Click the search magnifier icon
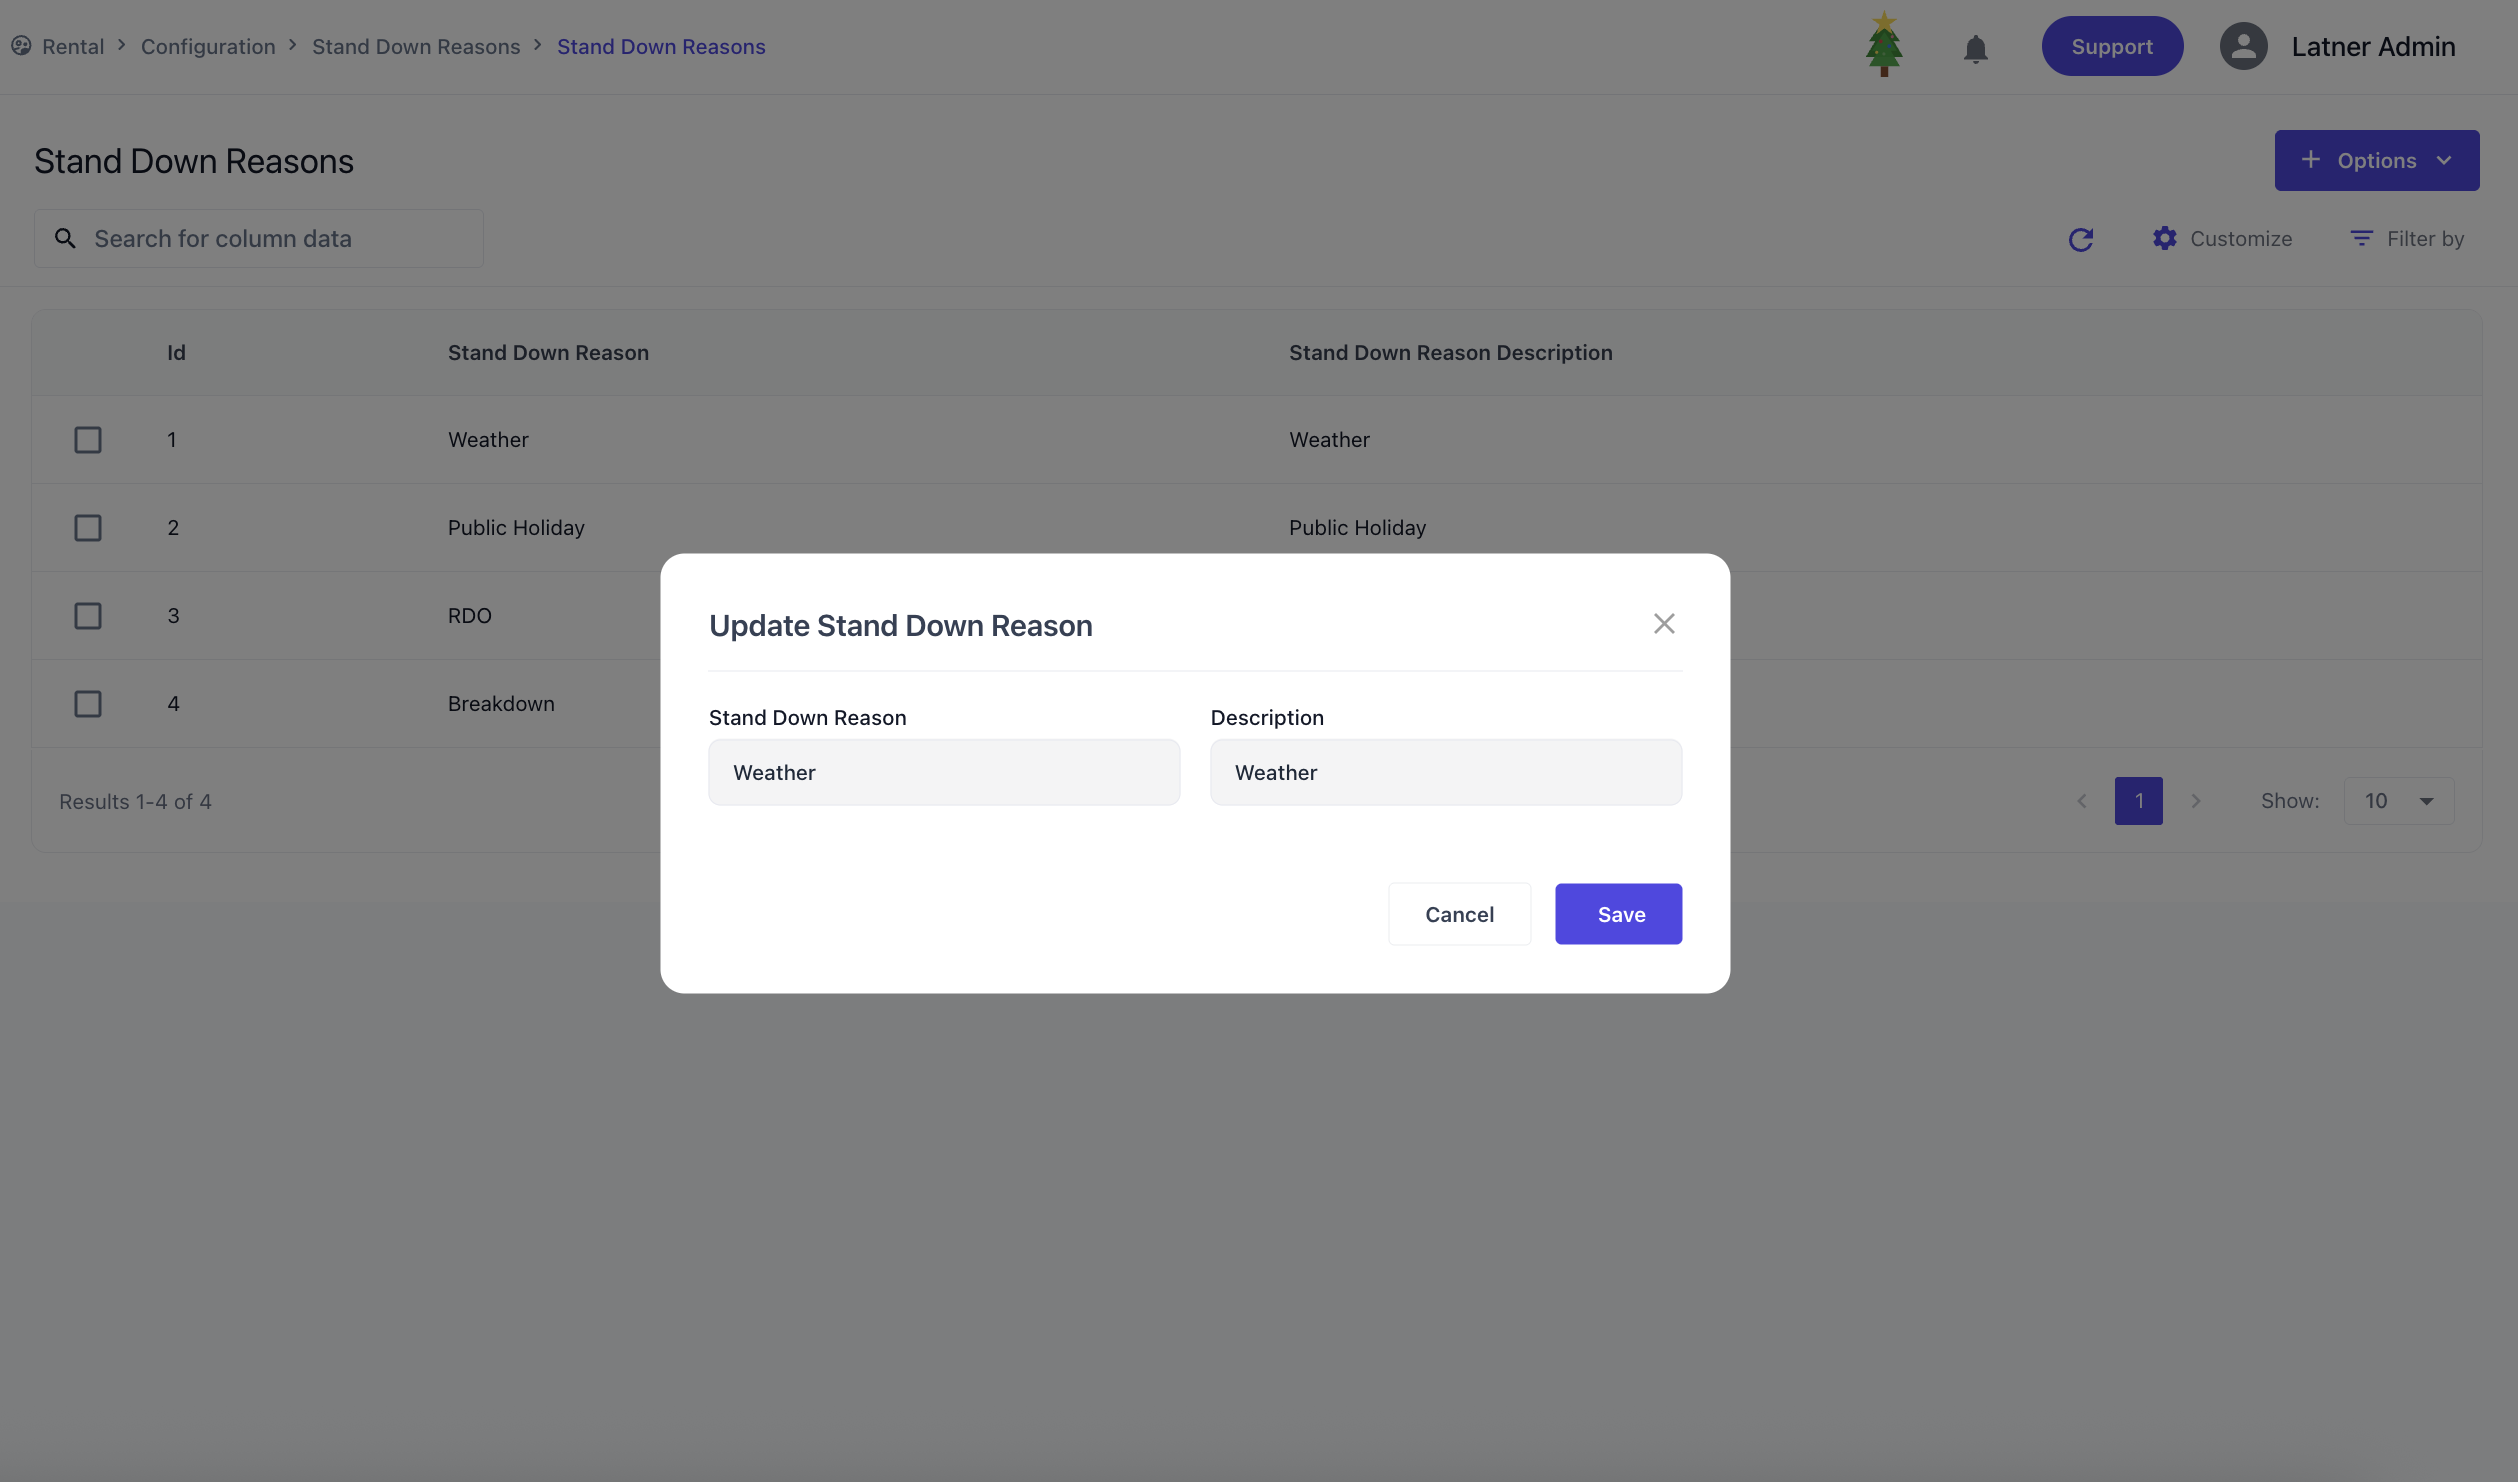The image size is (2518, 1482). tap(65, 238)
